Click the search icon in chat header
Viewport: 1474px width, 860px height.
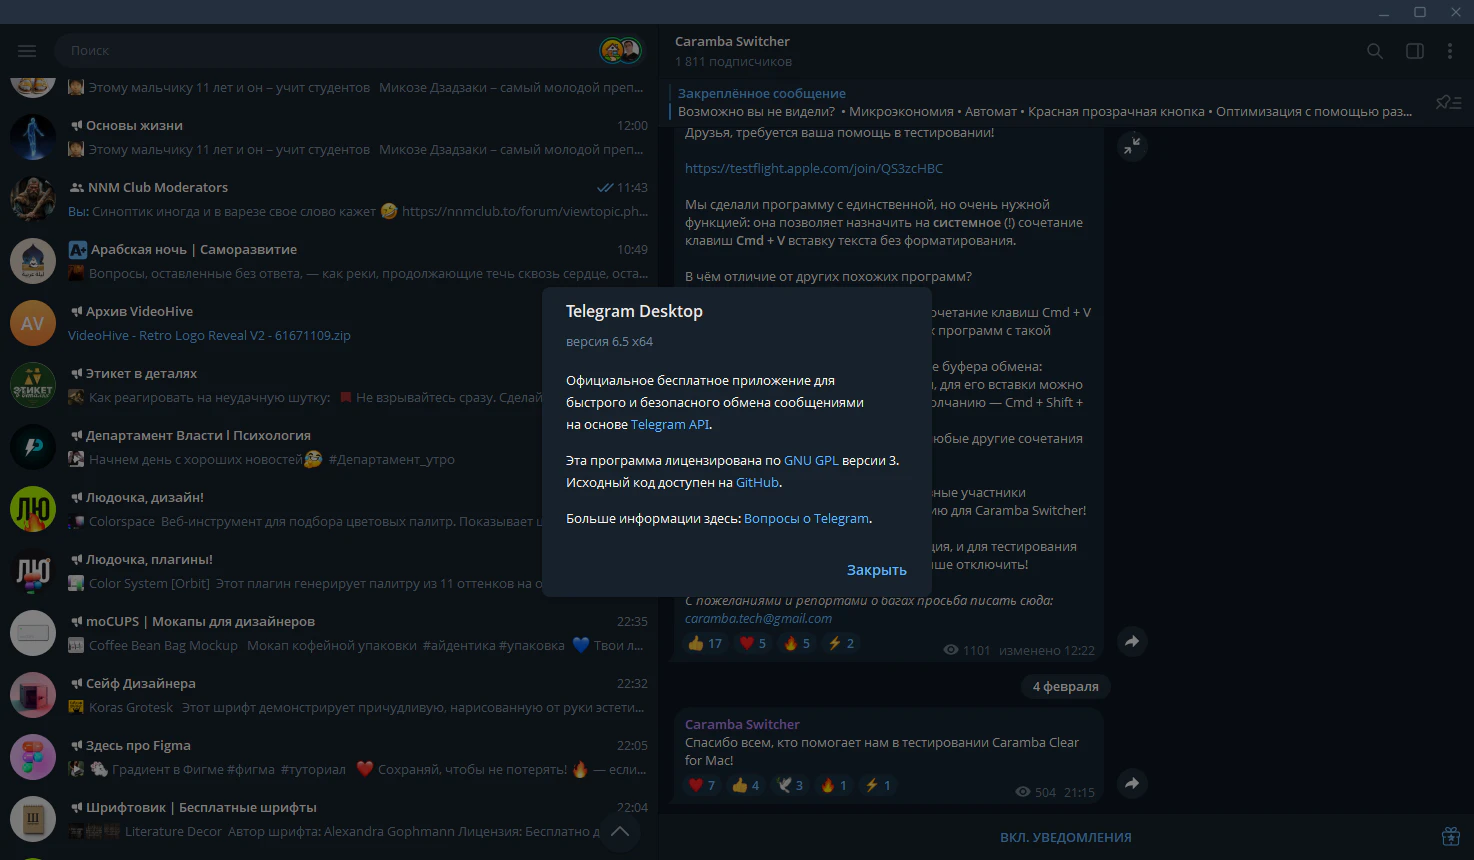pos(1375,51)
